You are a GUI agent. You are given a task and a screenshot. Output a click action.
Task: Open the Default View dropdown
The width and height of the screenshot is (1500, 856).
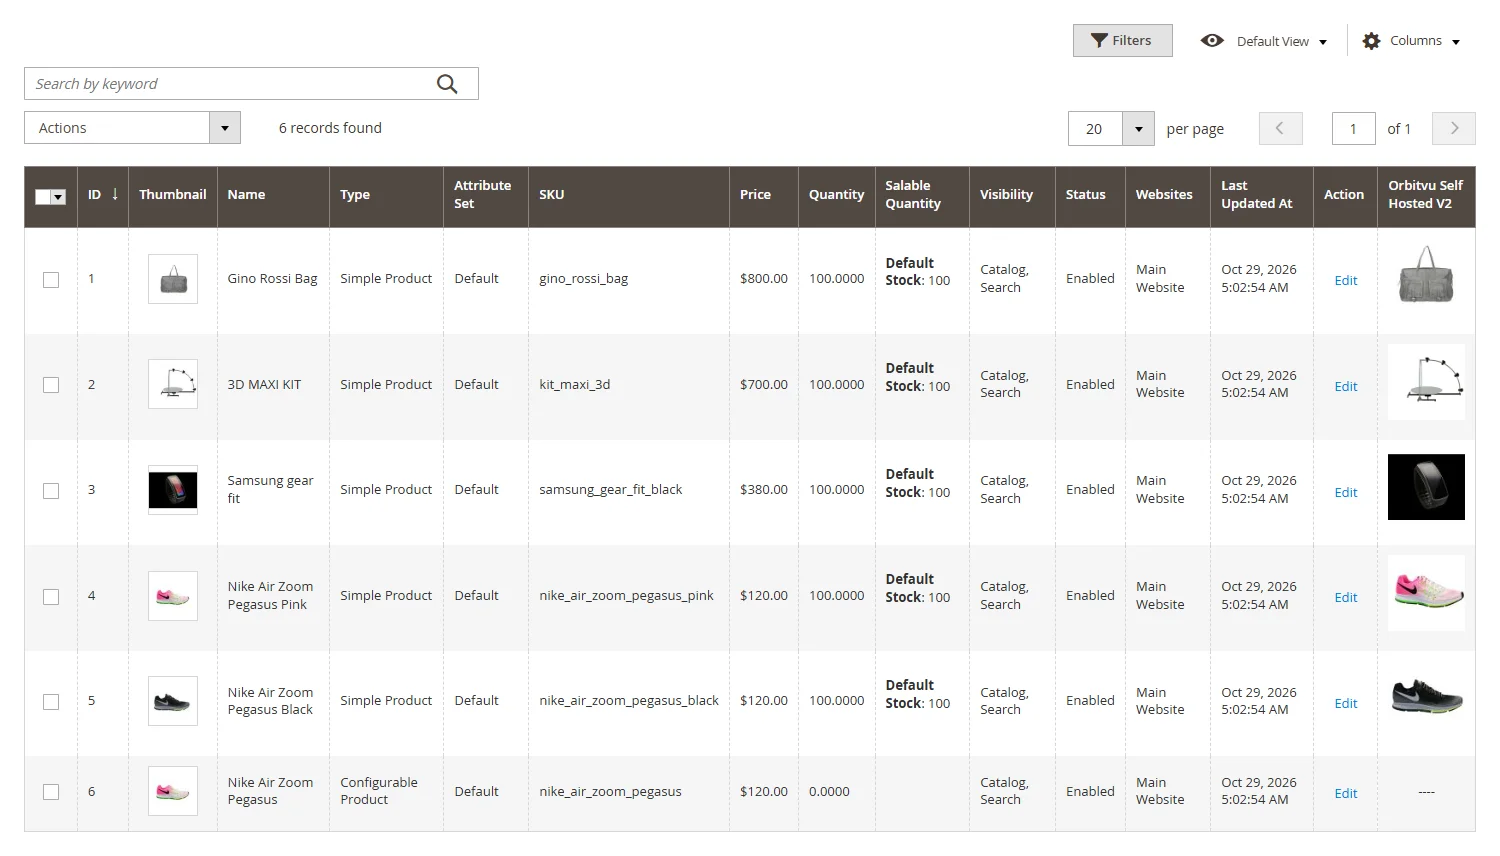coord(1264,41)
